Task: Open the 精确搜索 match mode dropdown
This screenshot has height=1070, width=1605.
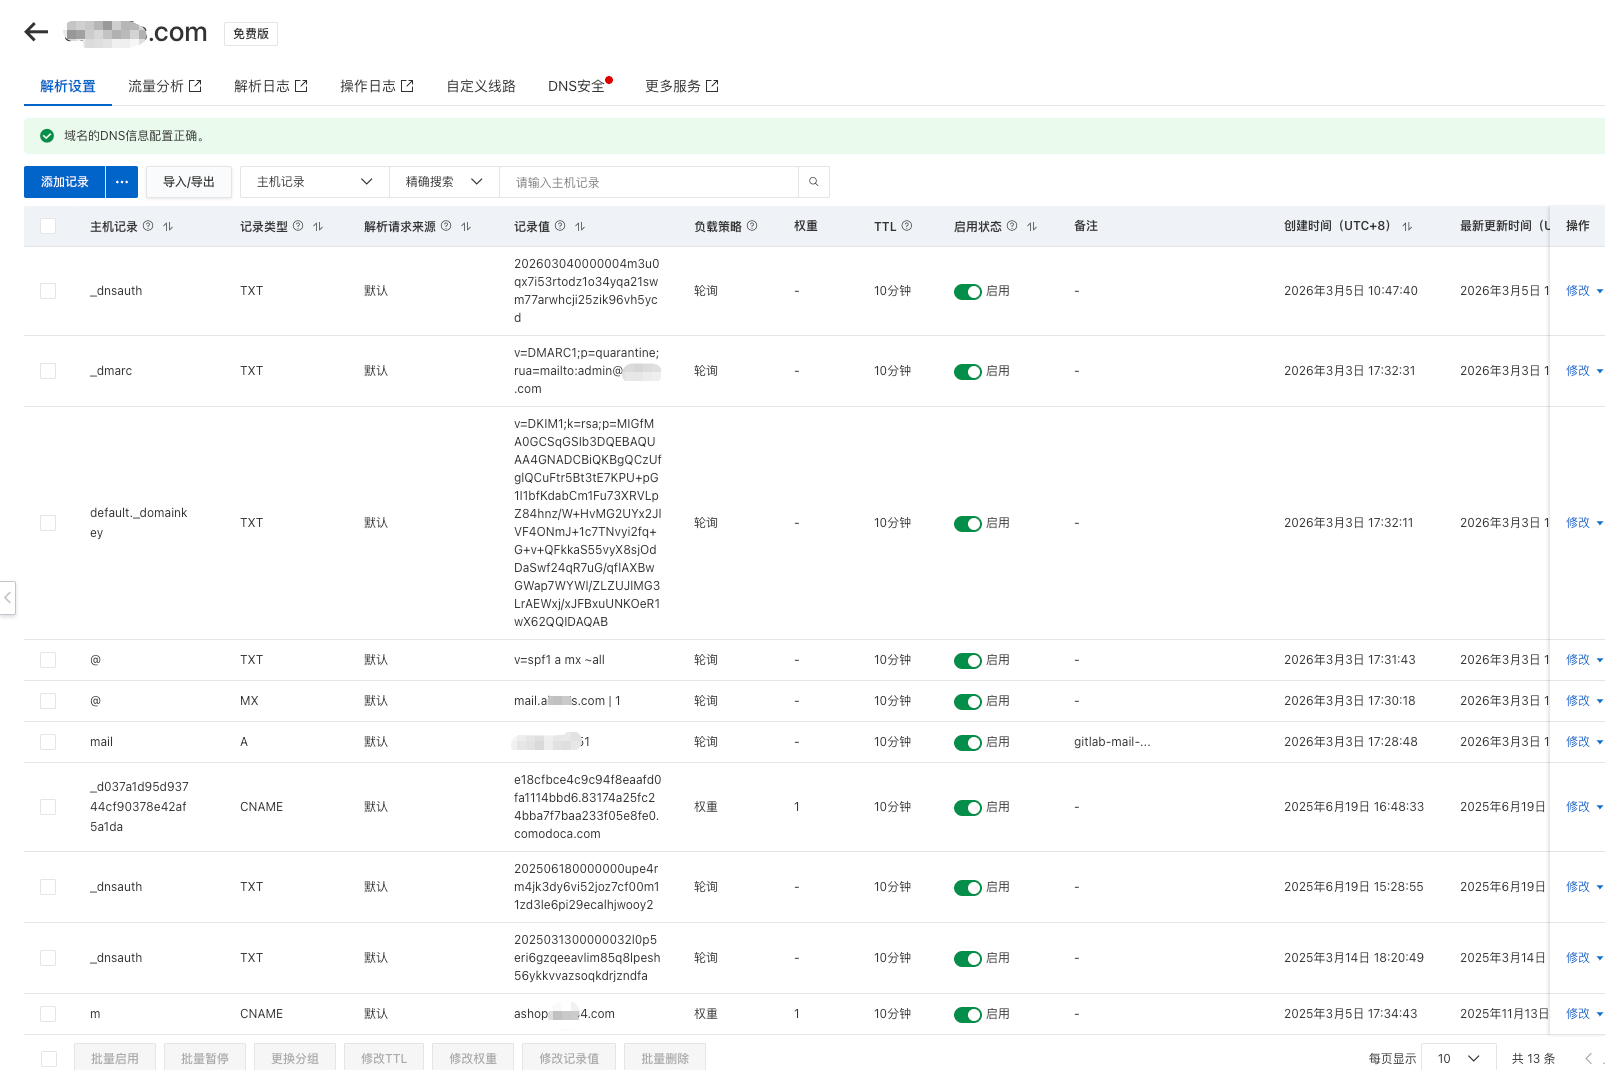Action: click(x=444, y=182)
